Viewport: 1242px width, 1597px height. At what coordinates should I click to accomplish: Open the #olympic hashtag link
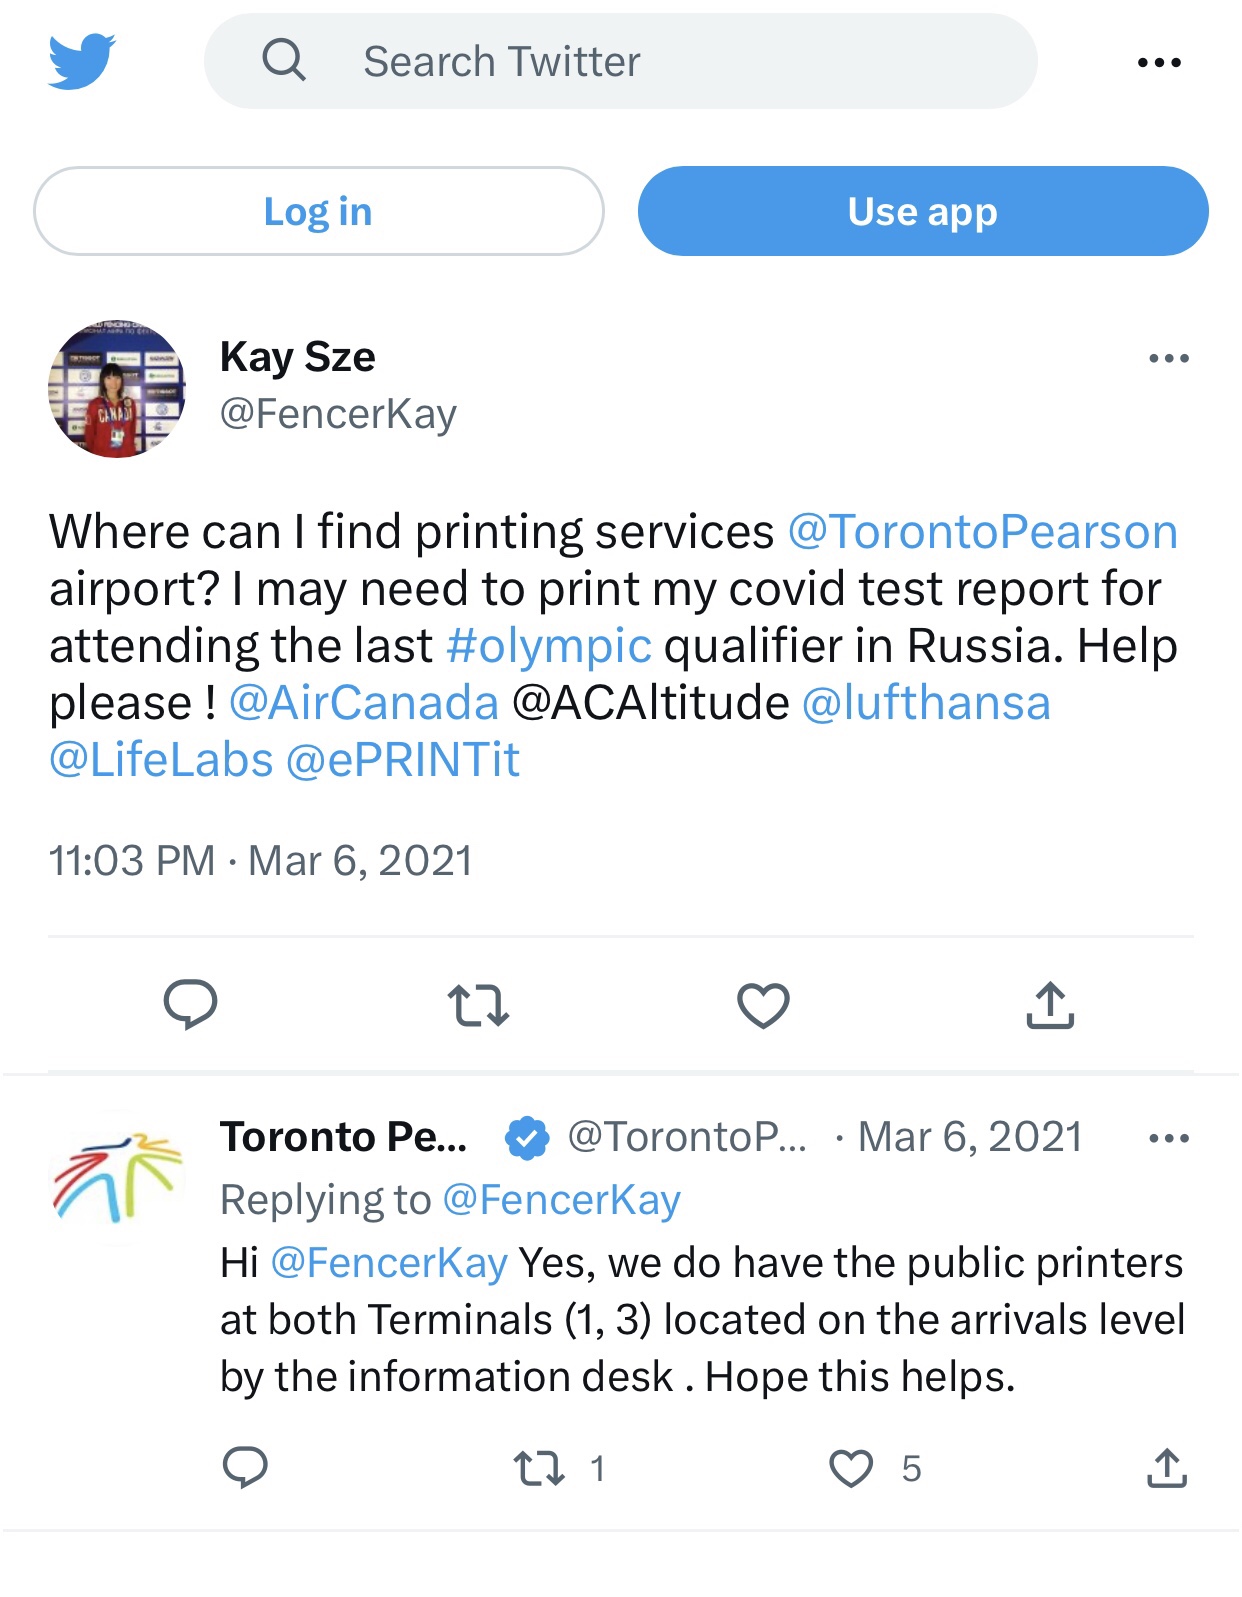(x=549, y=646)
